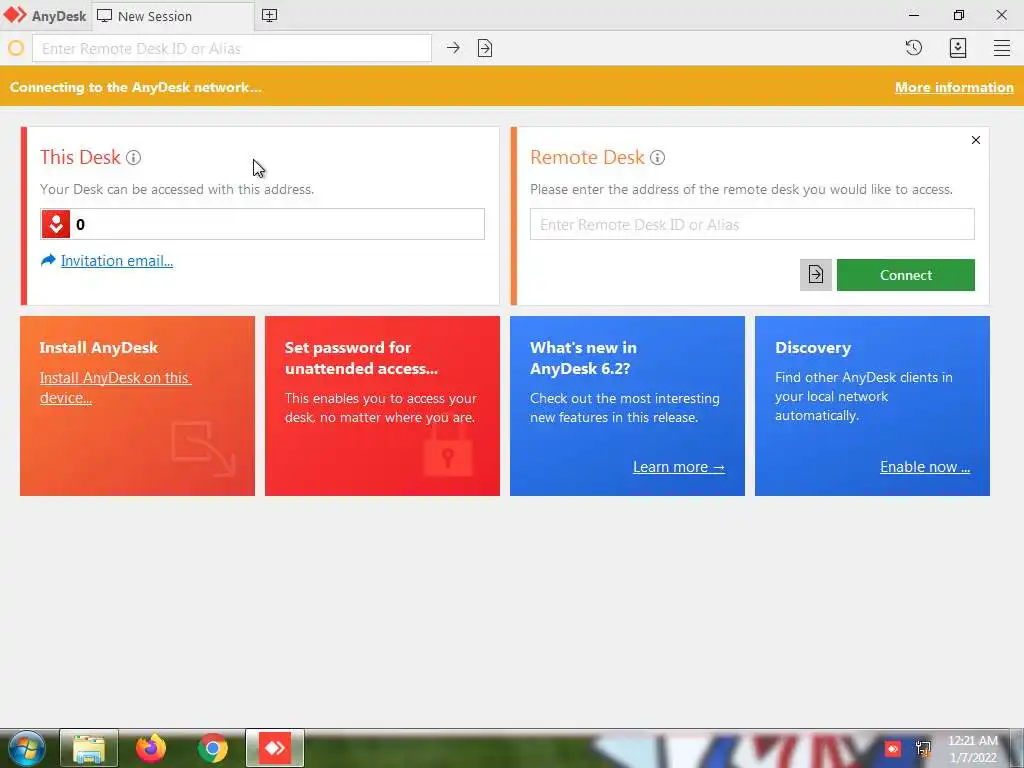
Task: Click the blue share arrow by Invitation email
Action: [x=48, y=261]
